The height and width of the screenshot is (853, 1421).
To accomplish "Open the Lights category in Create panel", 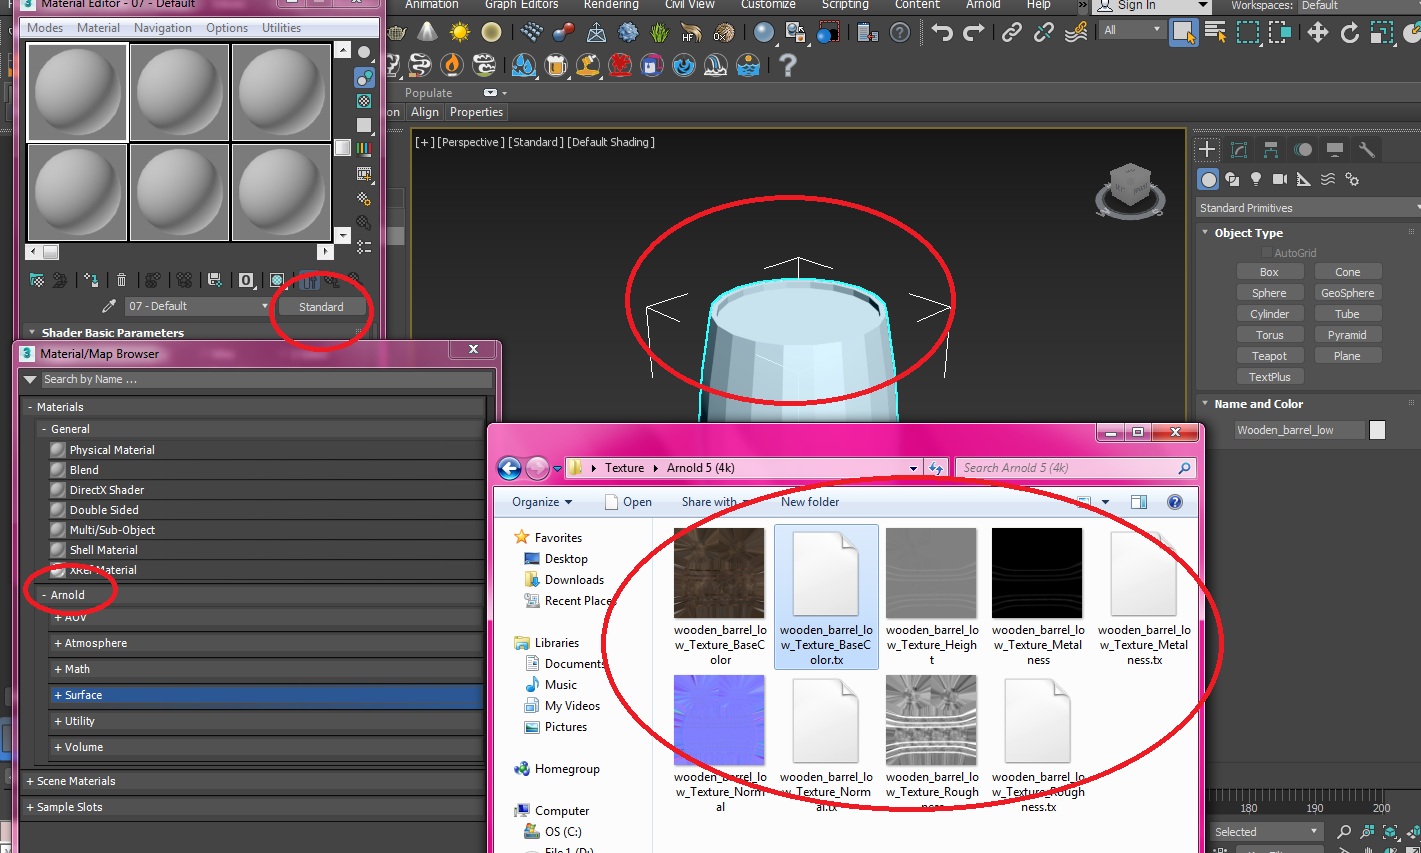I will point(1256,180).
